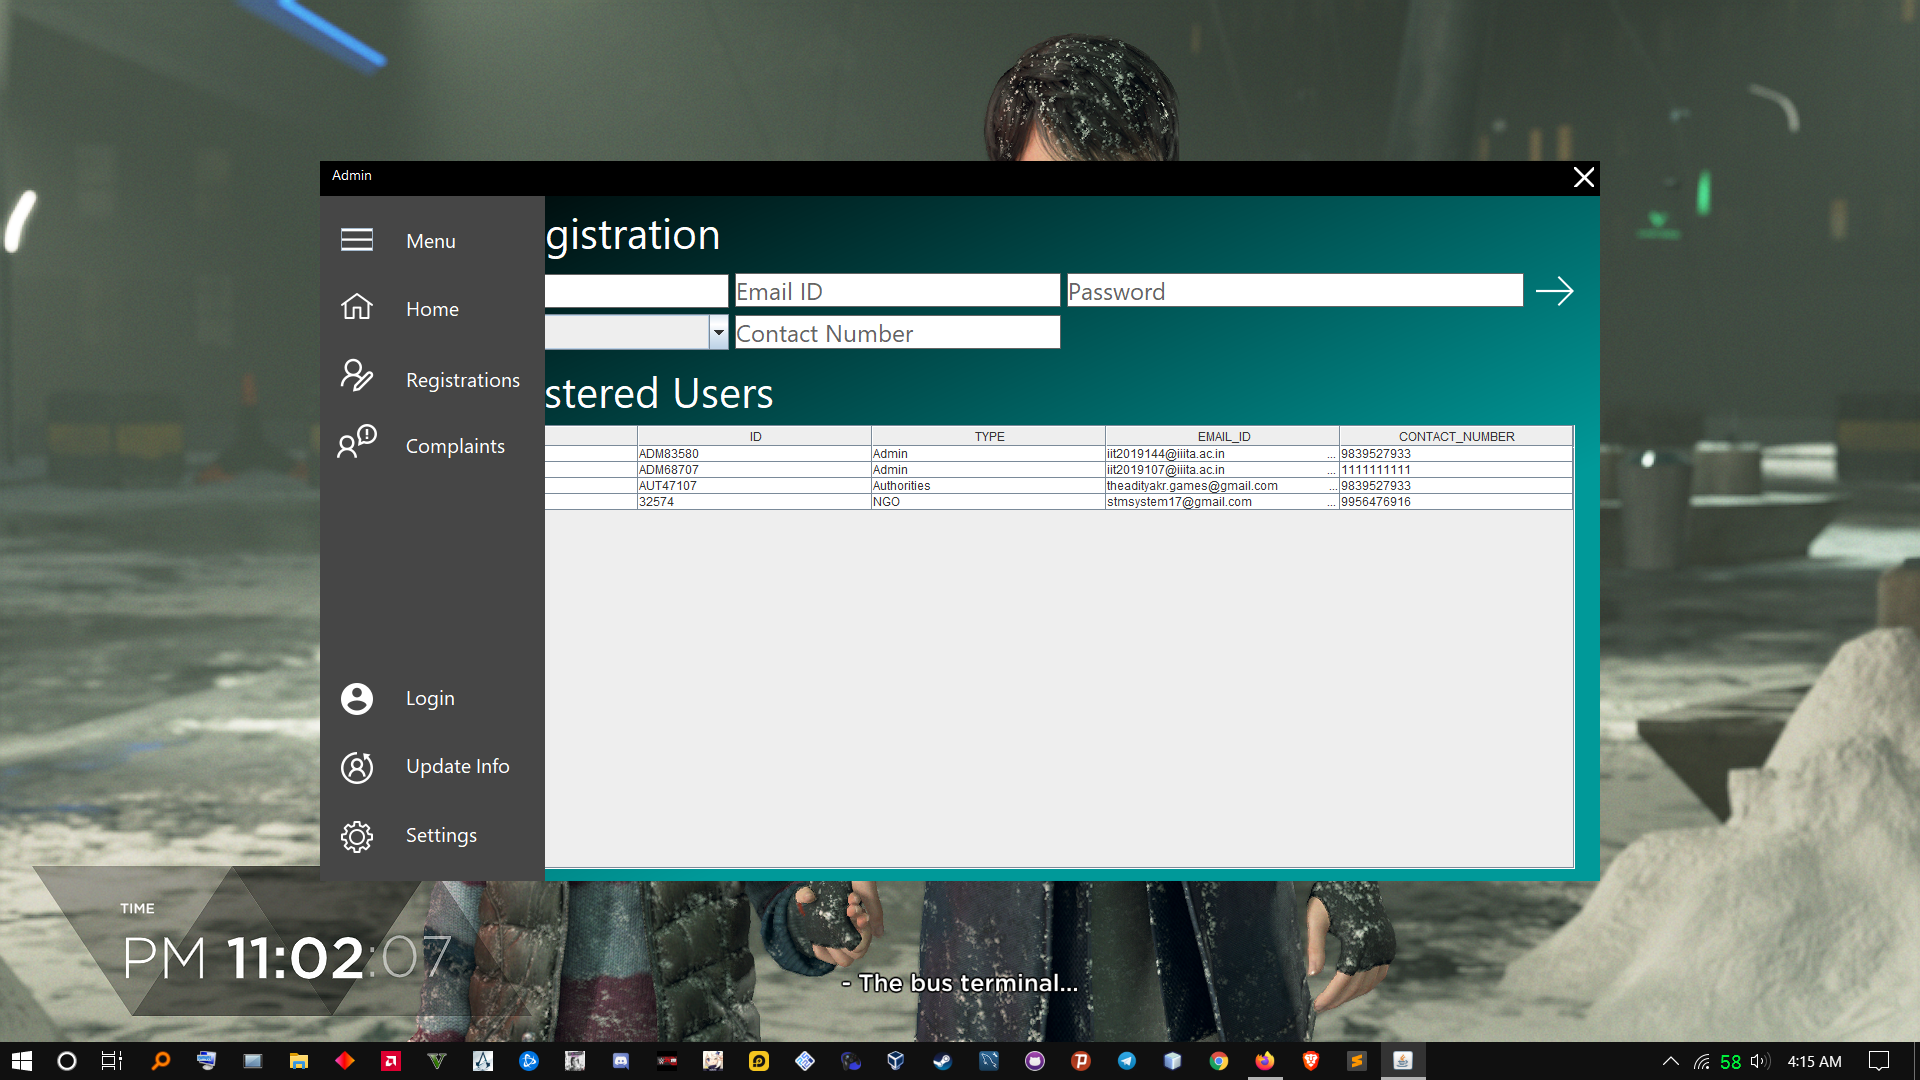The height and width of the screenshot is (1080, 1920).
Task: Click into the Password field
Action: [1294, 291]
